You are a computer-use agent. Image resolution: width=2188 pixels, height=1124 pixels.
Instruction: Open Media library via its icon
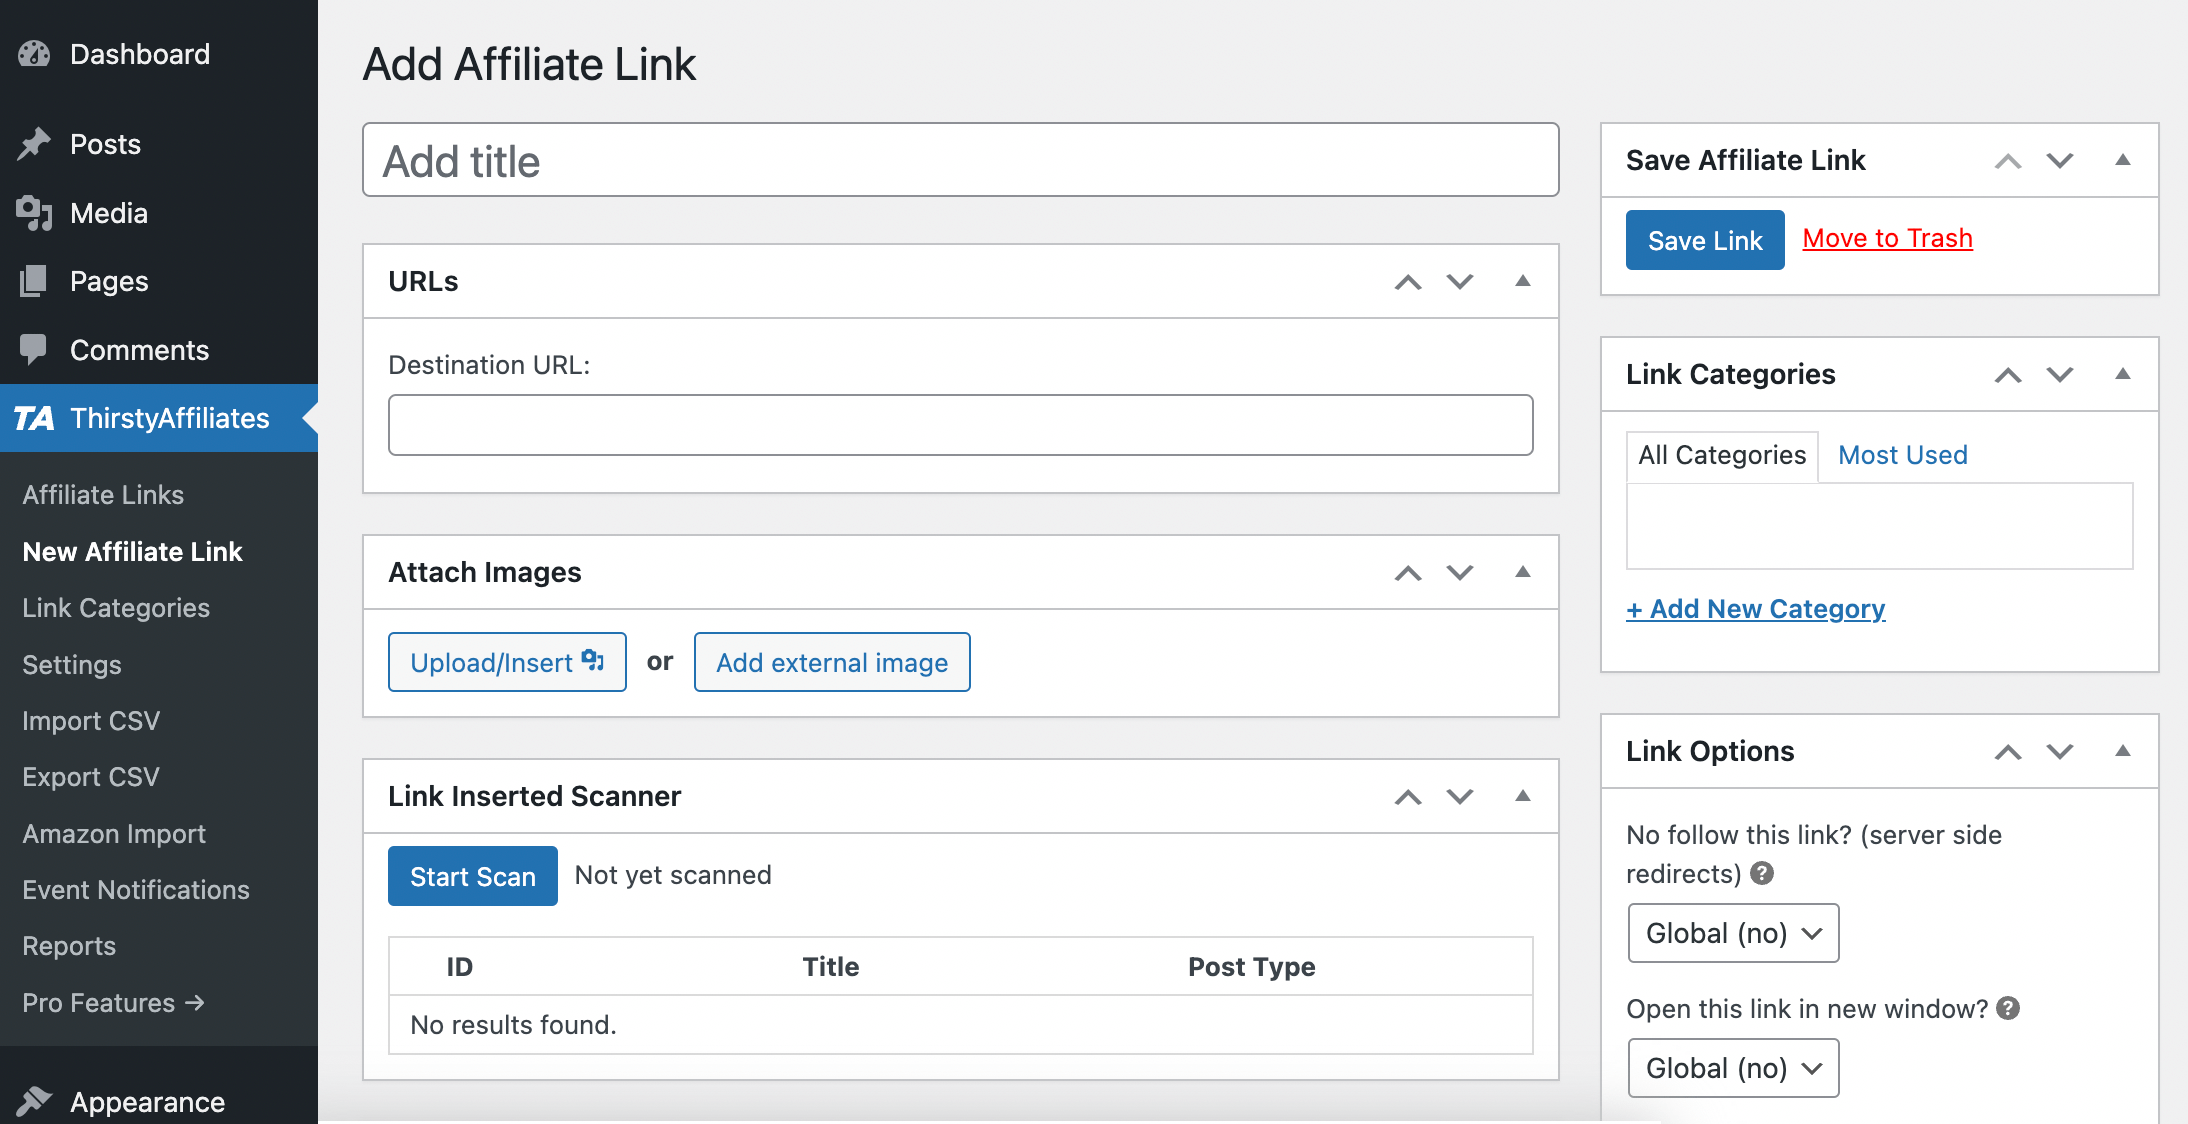pyautogui.click(x=33, y=212)
